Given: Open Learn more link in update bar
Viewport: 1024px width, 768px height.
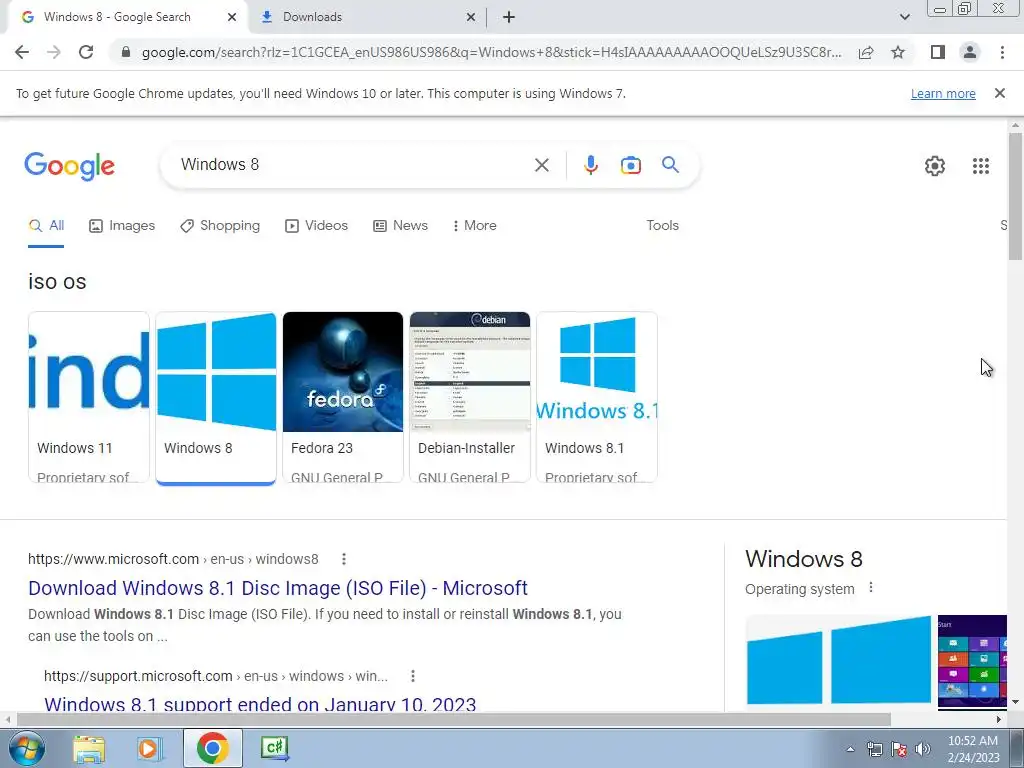Looking at the screenshot, I should tap(943, 93).
